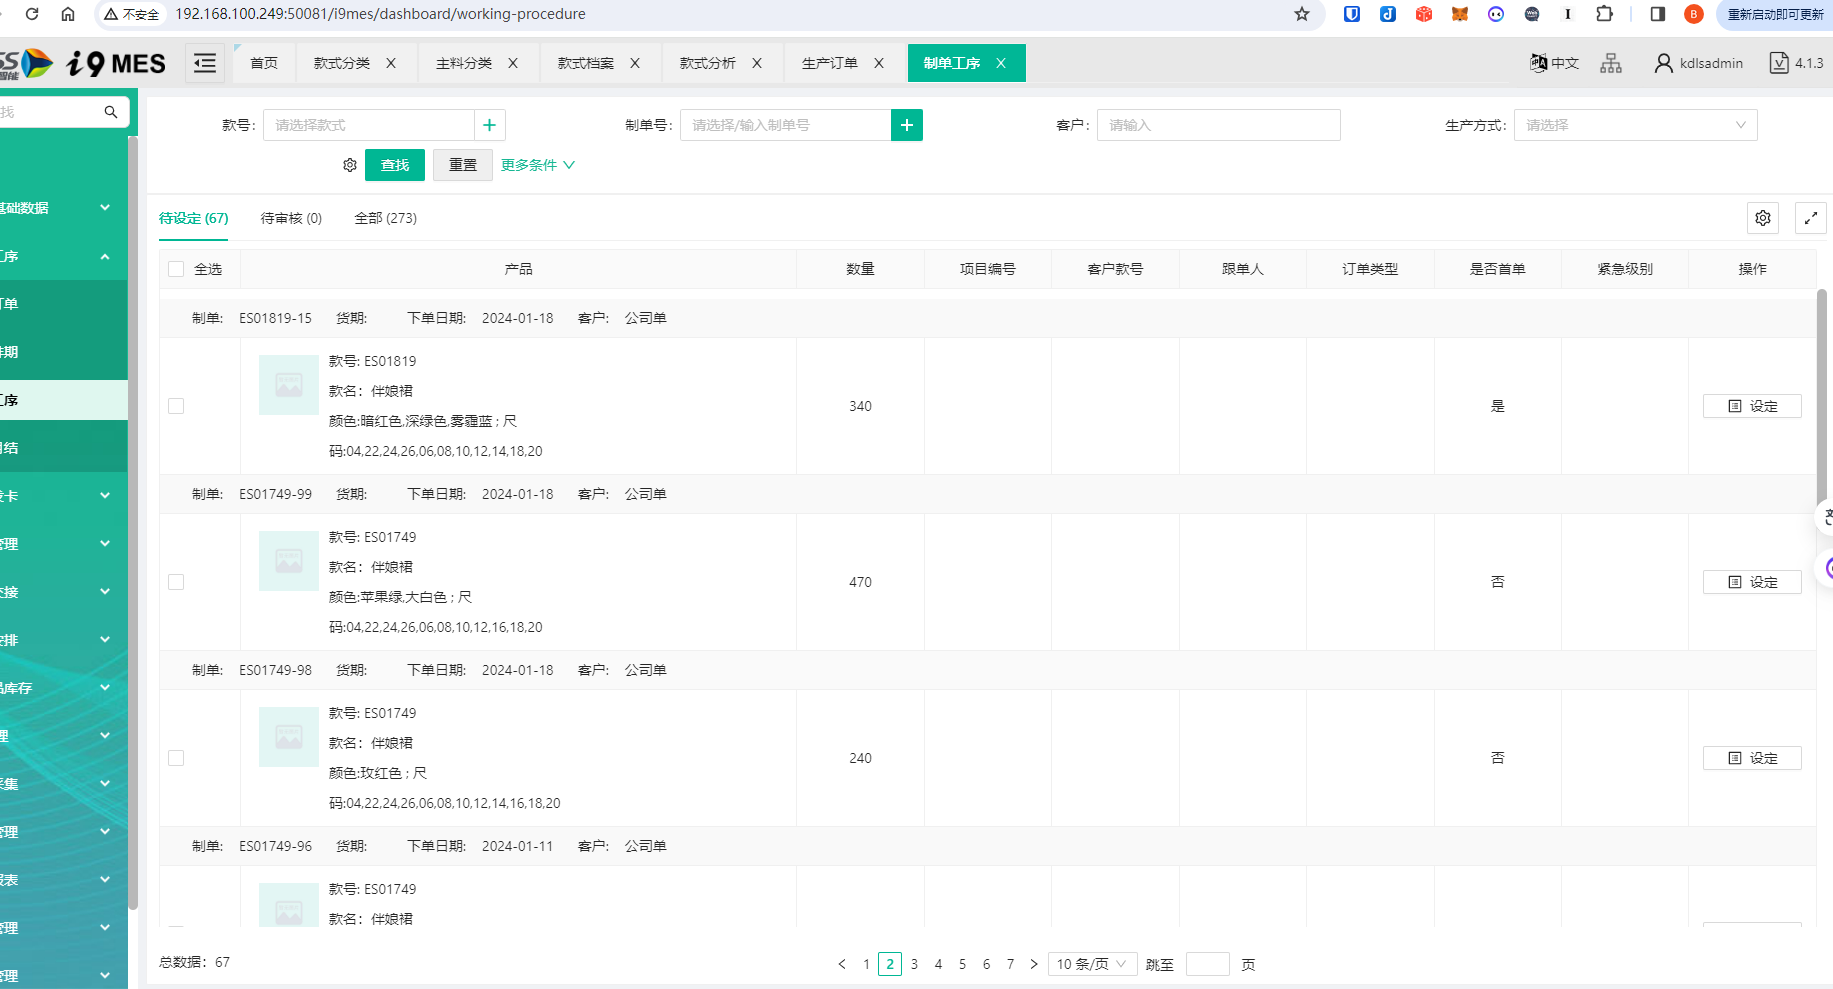Go to the browser home page
The image size is (1833, 989).
[68, 14]
